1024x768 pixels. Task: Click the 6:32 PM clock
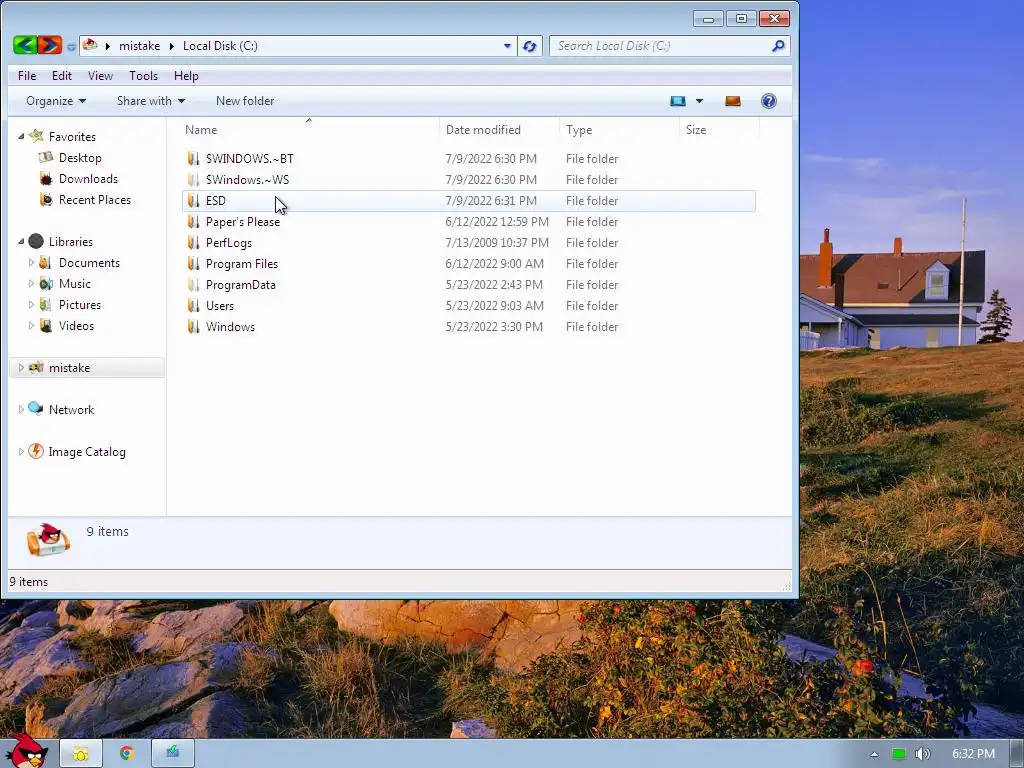[x=973, y=754]
